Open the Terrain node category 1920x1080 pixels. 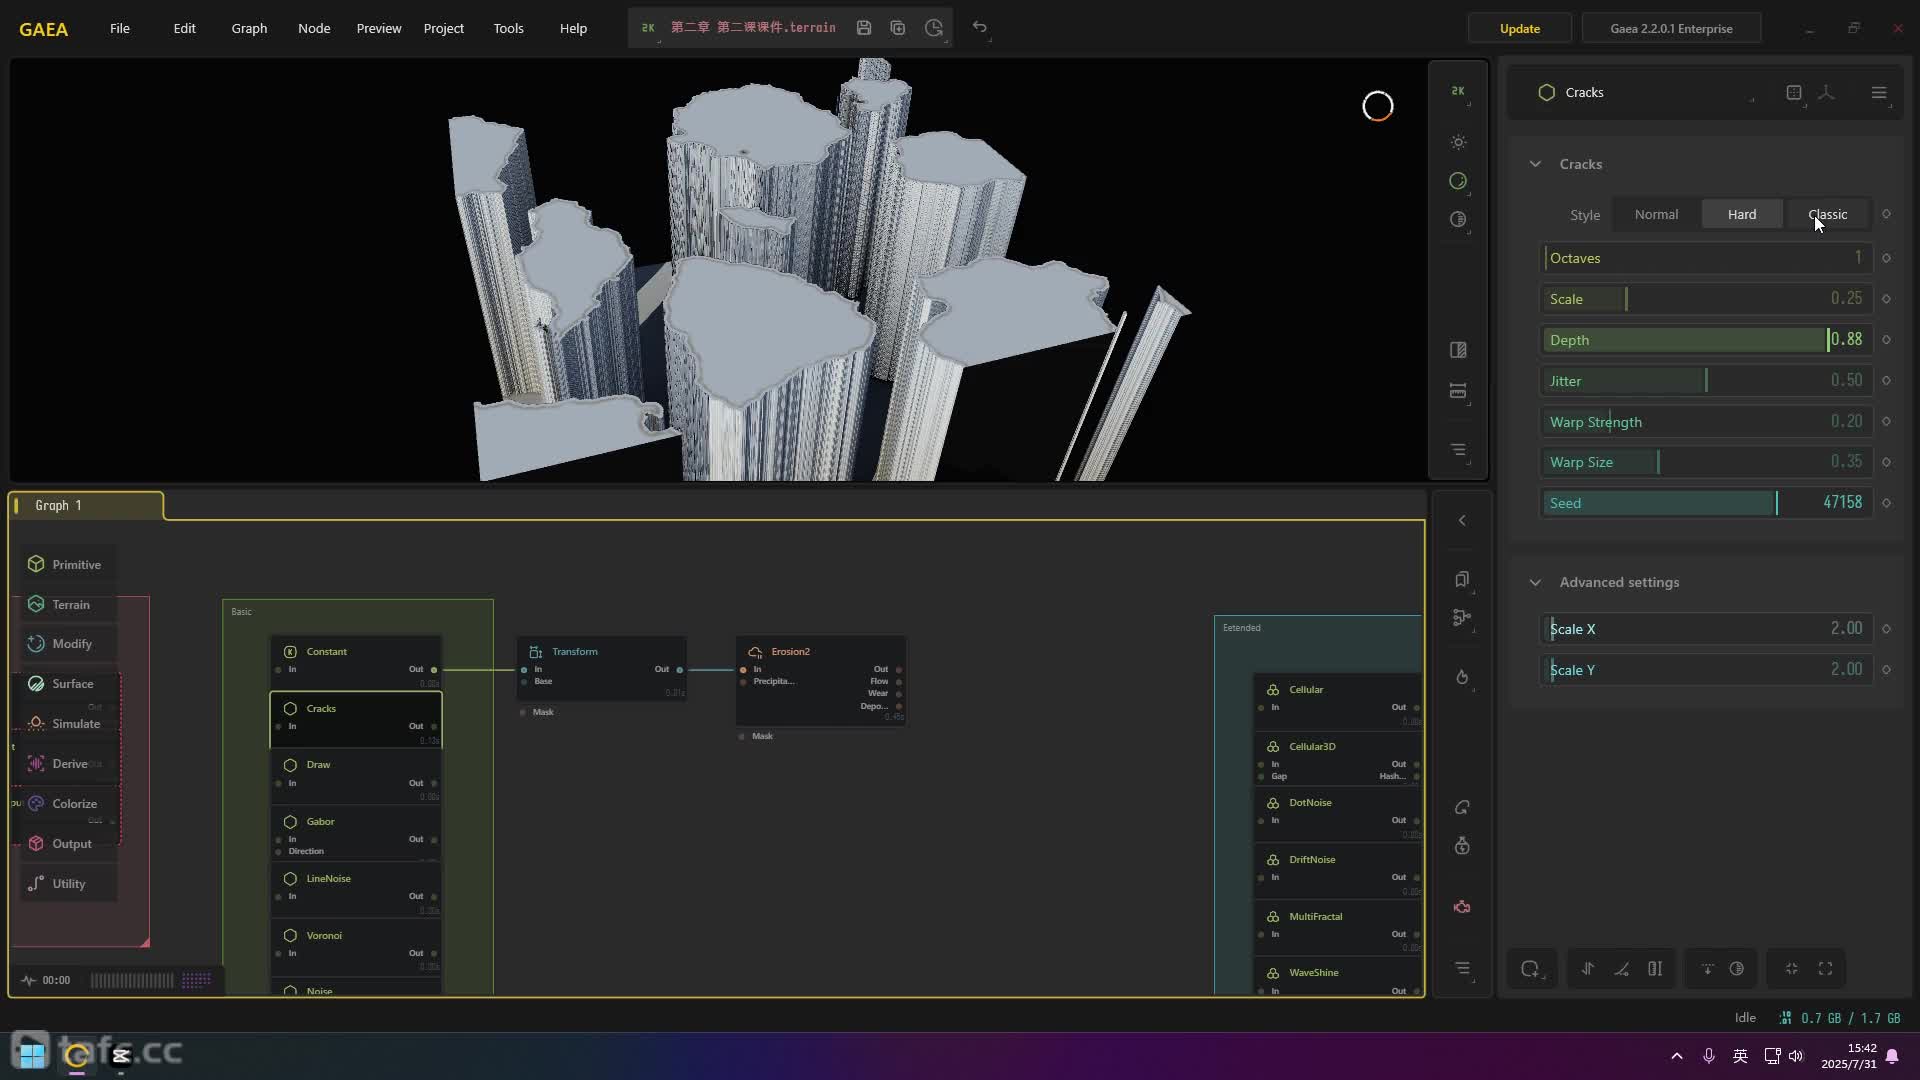[70, 604]
